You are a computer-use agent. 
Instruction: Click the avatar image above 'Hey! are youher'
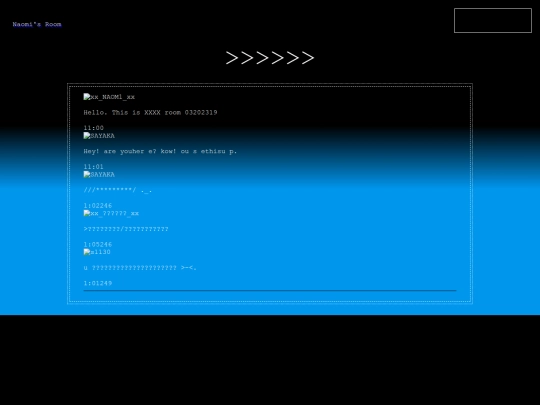tap(99, 136)
